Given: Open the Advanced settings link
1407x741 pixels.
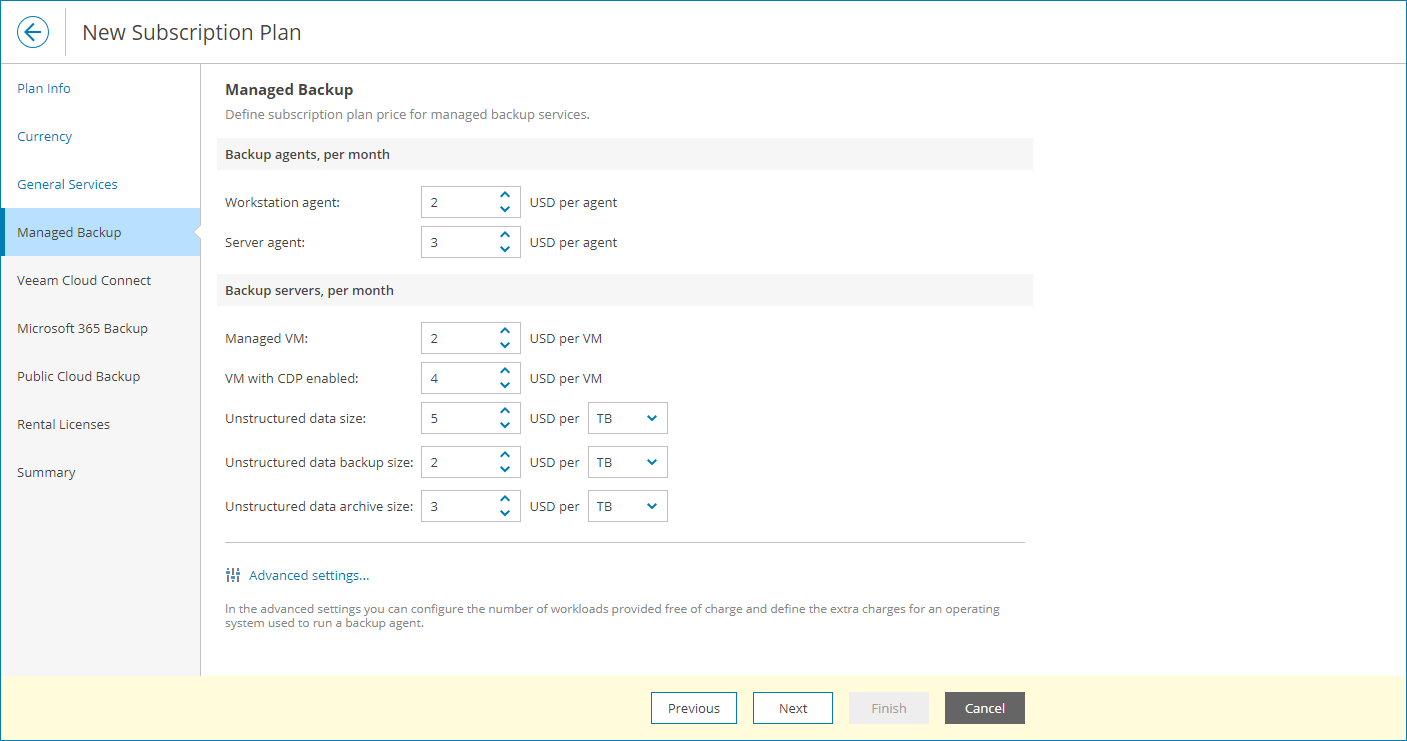Looking at the screenshot, I should 309,575.
